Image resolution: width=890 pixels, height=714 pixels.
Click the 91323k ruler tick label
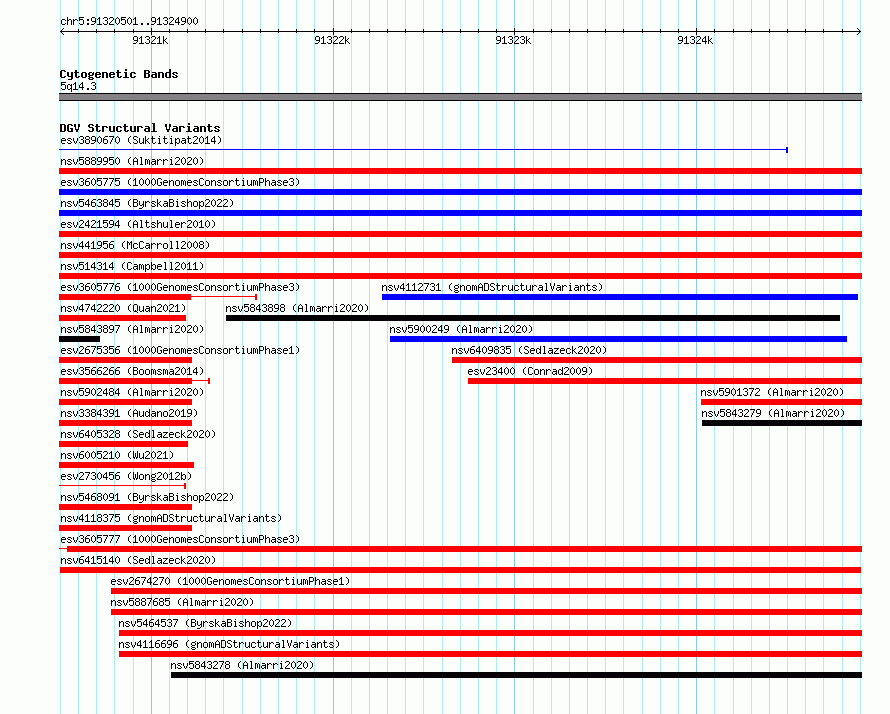point(513,40)
